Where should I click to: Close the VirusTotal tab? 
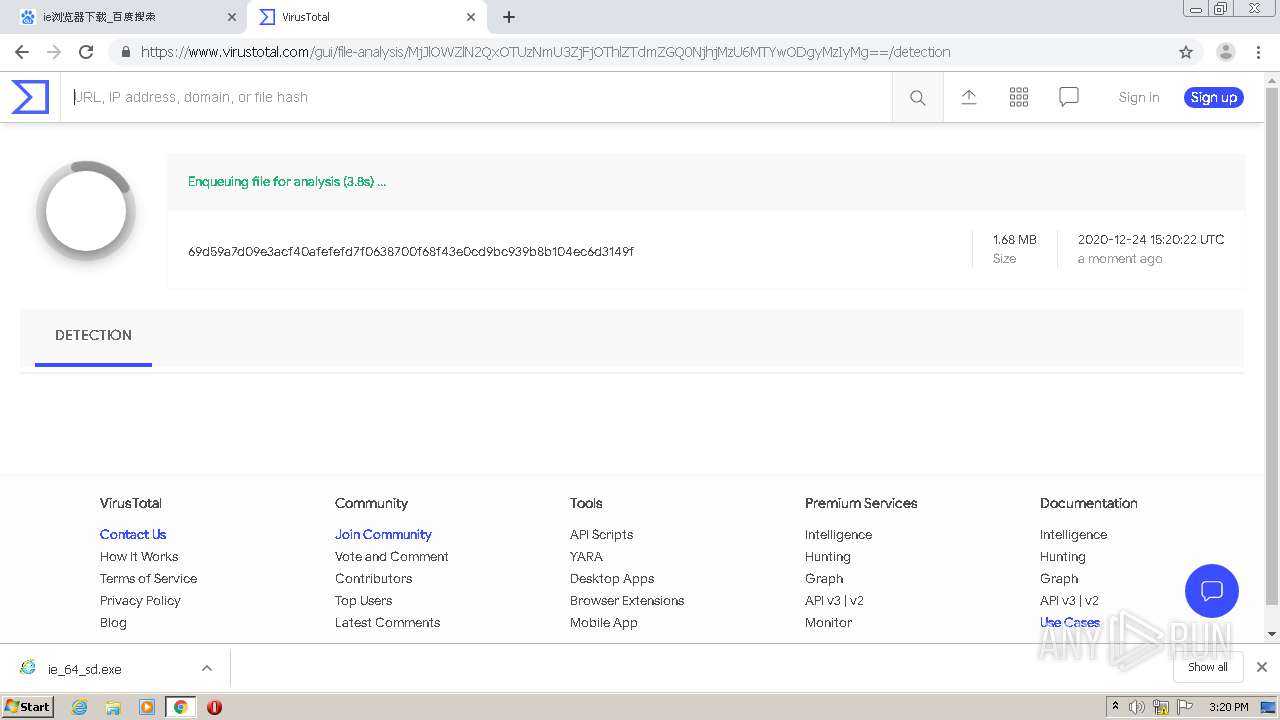tap(471, 17)
